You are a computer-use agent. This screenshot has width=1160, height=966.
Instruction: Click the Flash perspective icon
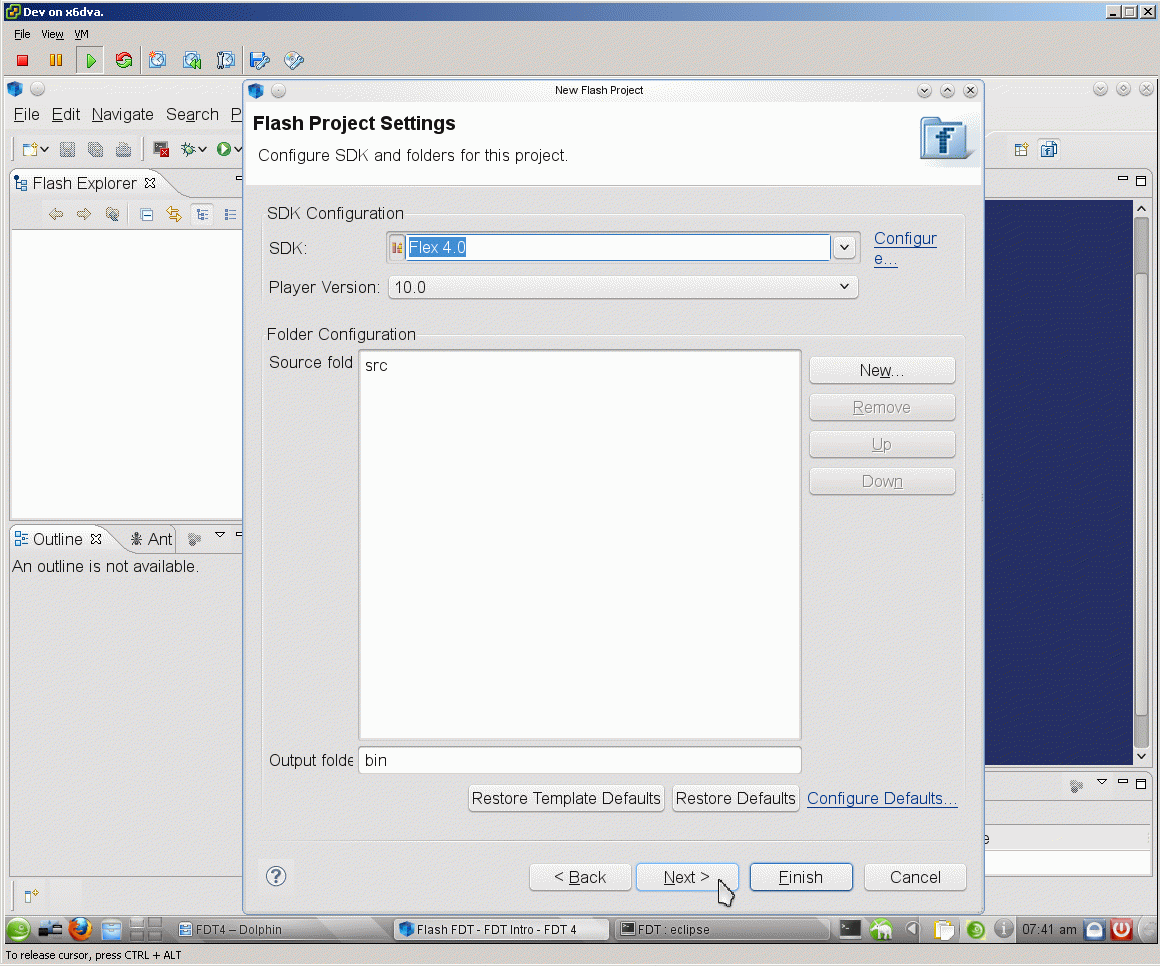[x=1048, y=149]
